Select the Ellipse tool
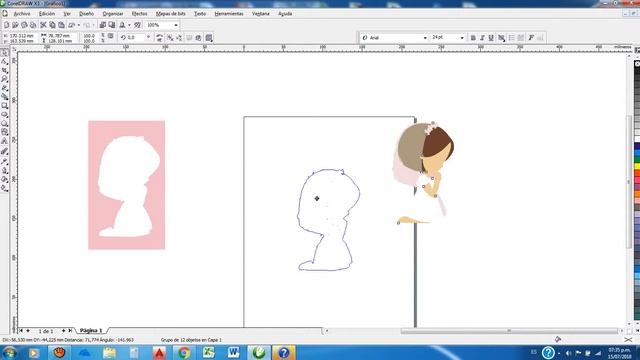Viewport: 640px width, 360px height. [x=4, y=115]
